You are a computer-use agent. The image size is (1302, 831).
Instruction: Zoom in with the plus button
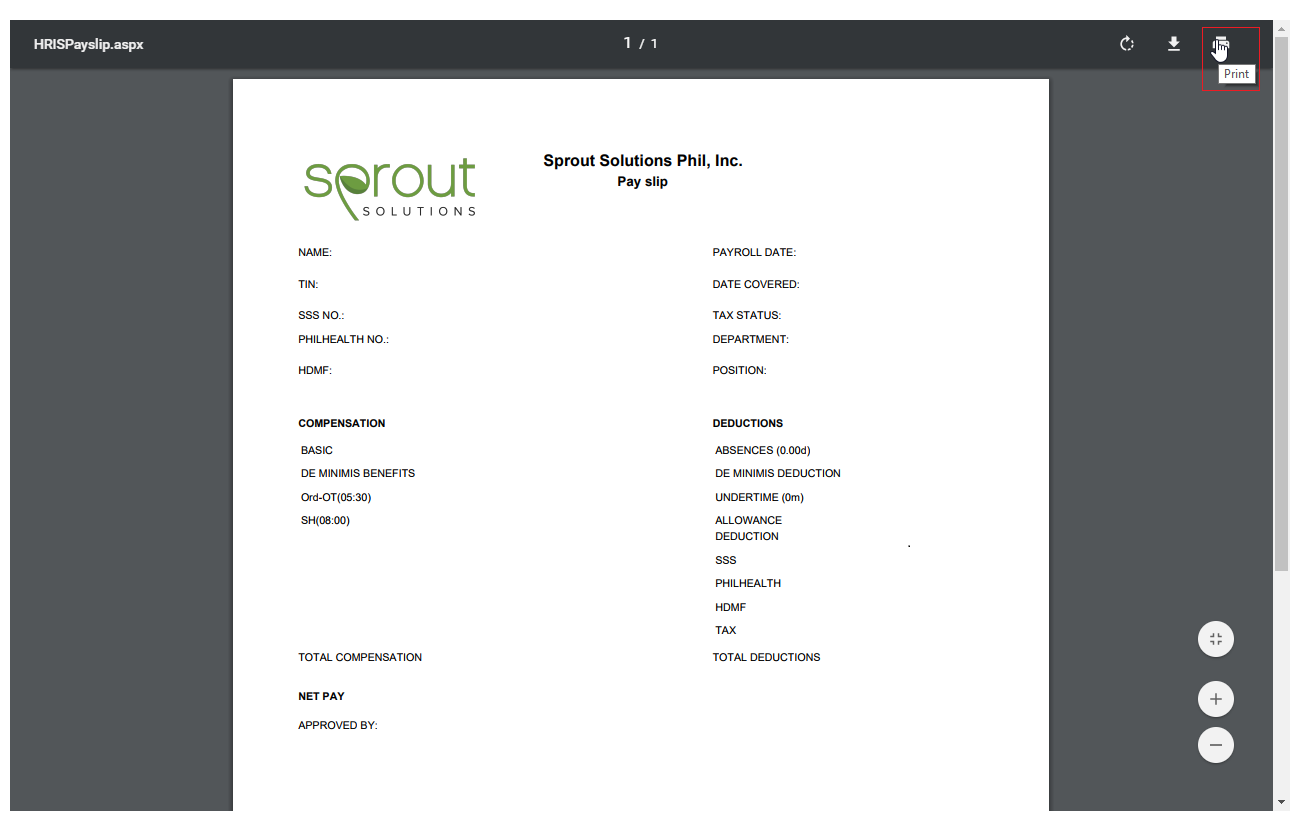point(1216,699)
